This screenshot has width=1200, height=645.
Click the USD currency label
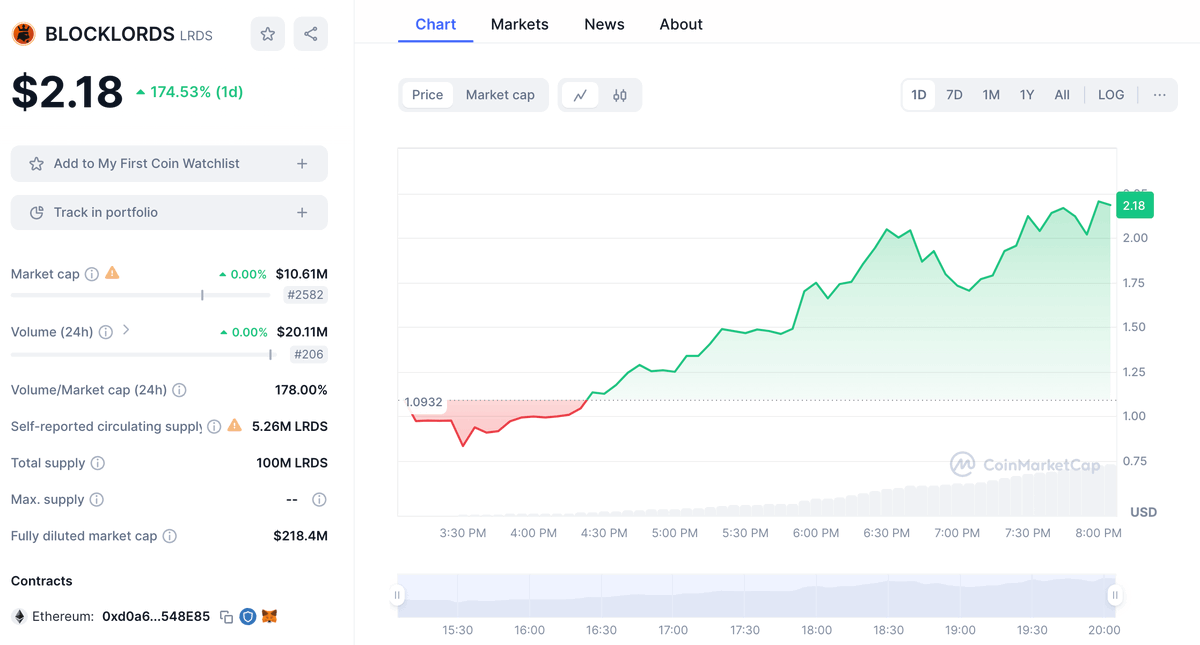[1143, 512]
